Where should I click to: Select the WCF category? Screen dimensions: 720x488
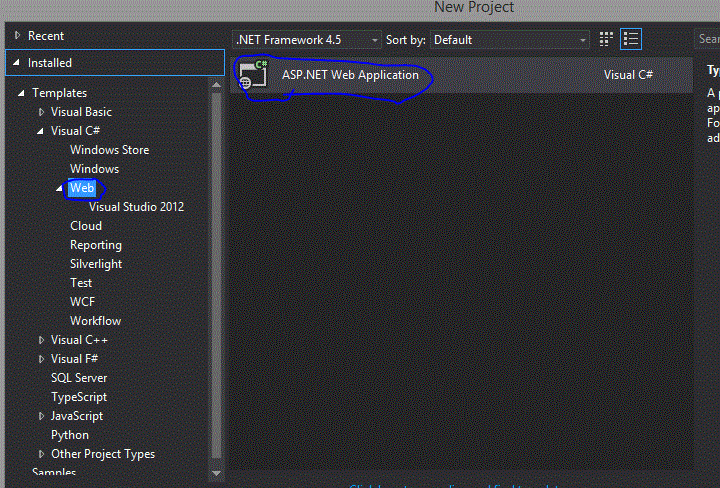click(82, 302)
